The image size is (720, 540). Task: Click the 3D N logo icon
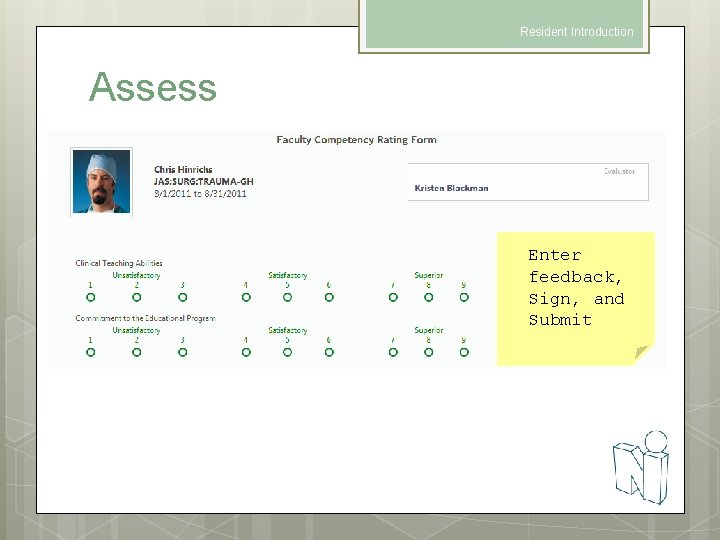pyautogui.click(x=641, y=467)
